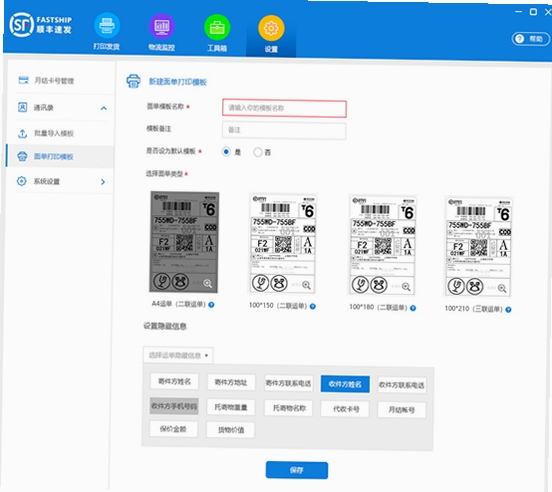Screen dimensions: 552x492
Task: Click the 面单模板名称 input field
Action: click(284, 108)
